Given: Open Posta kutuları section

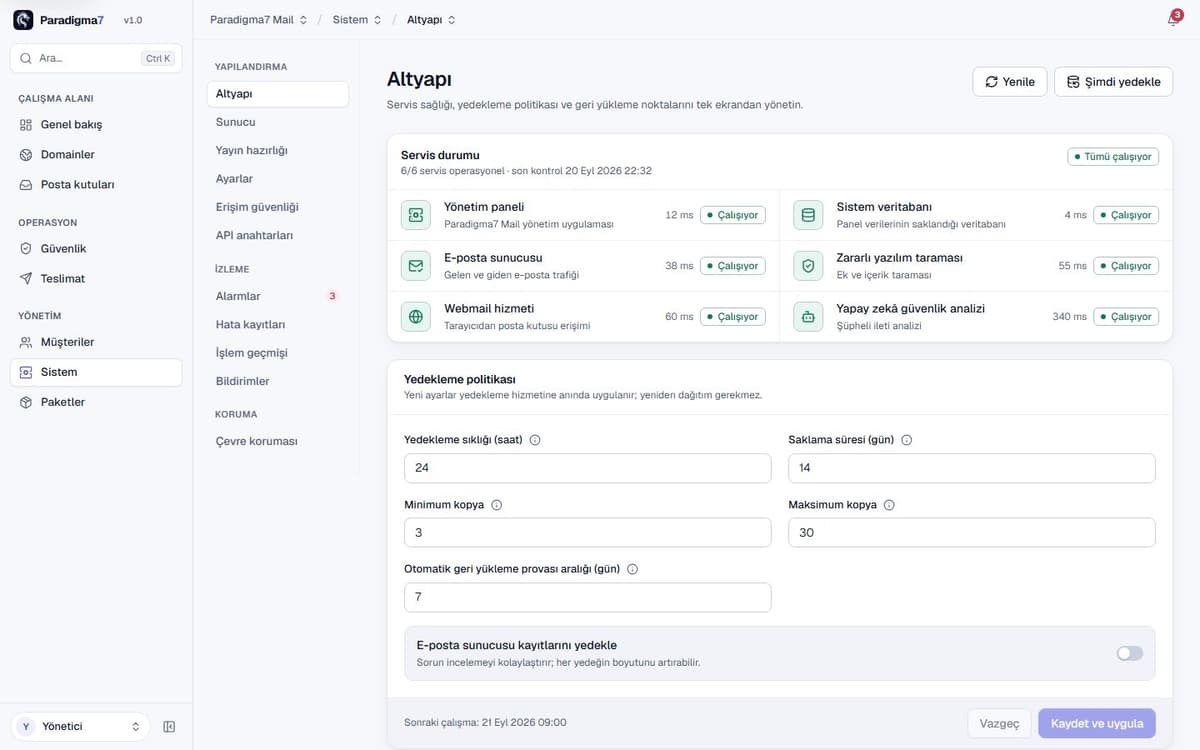Looking at the screenshot, I should (96, 185).
